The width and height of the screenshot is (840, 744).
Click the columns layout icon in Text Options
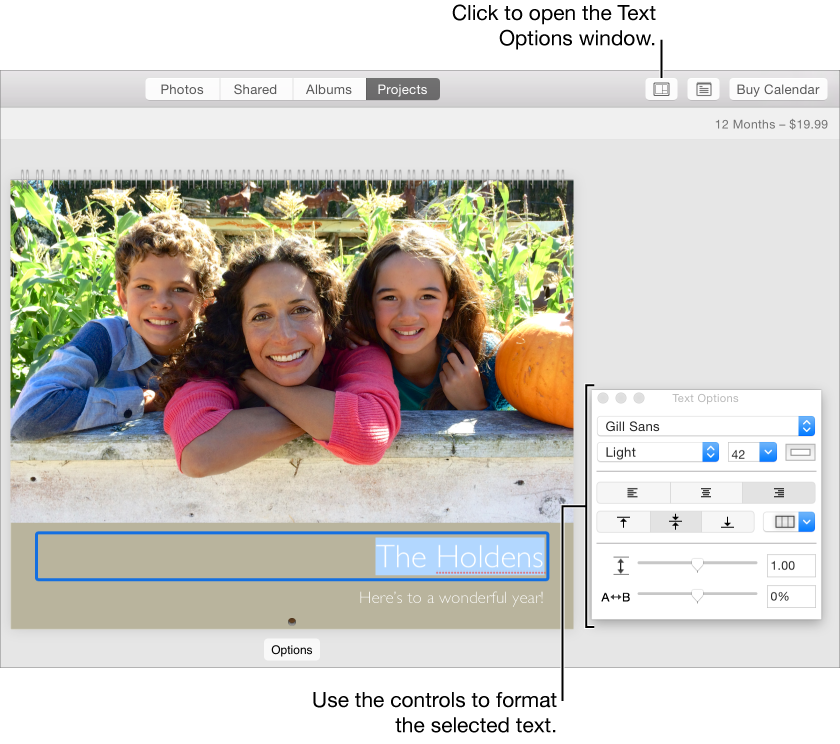point(784,521)
